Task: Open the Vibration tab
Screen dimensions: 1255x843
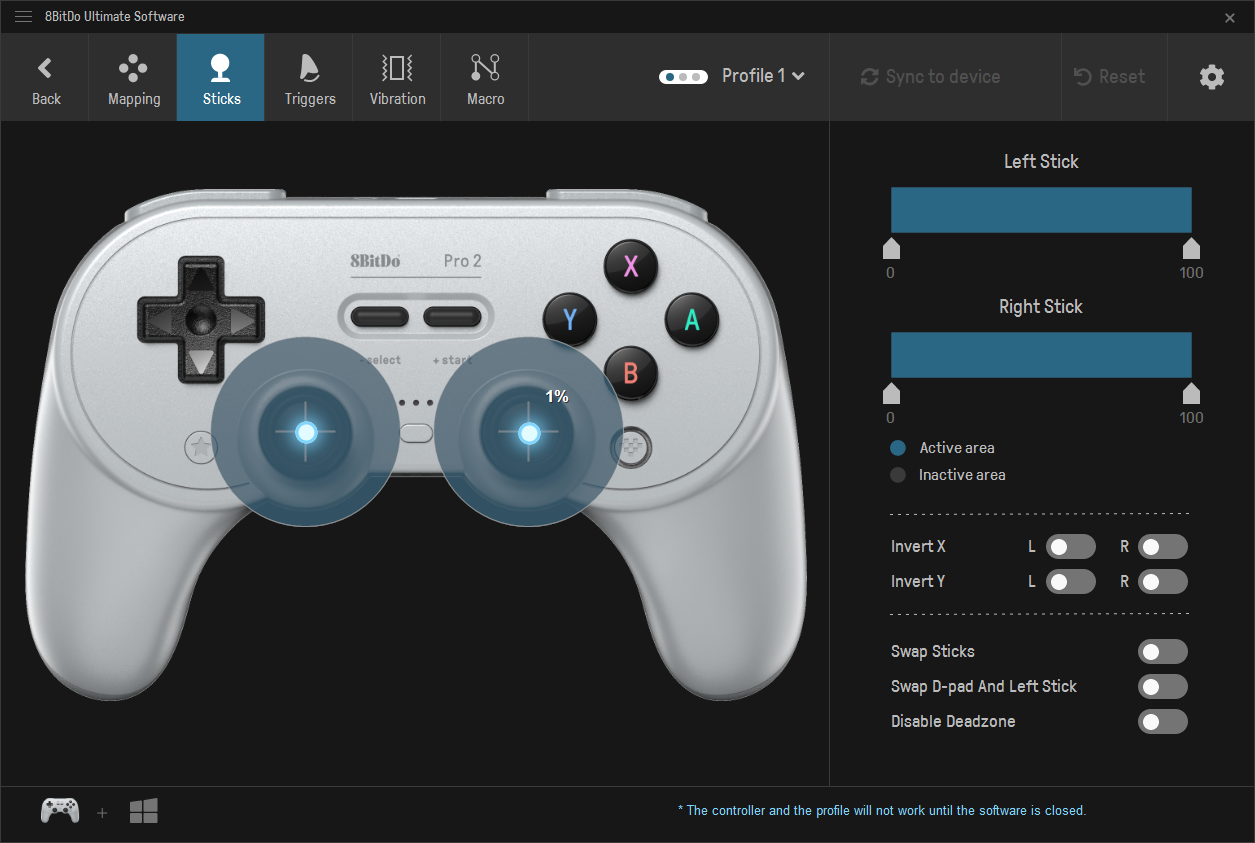Action: click(x=397, y=78)
